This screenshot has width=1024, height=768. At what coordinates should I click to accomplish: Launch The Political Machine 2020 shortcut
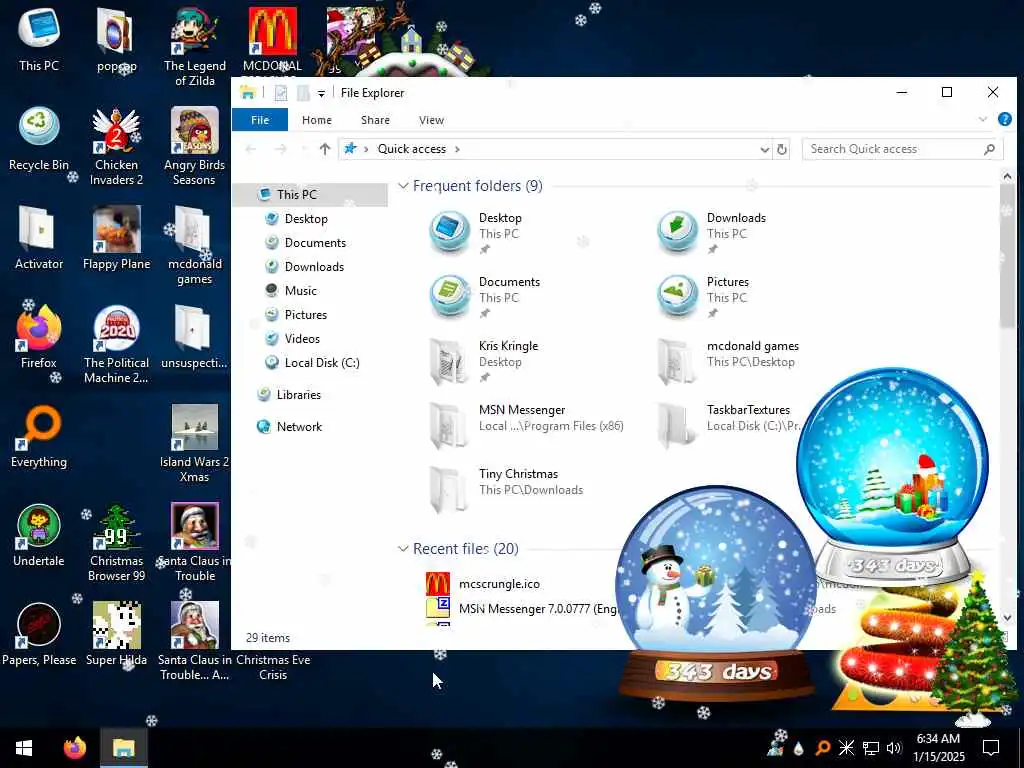click(116, 344)
